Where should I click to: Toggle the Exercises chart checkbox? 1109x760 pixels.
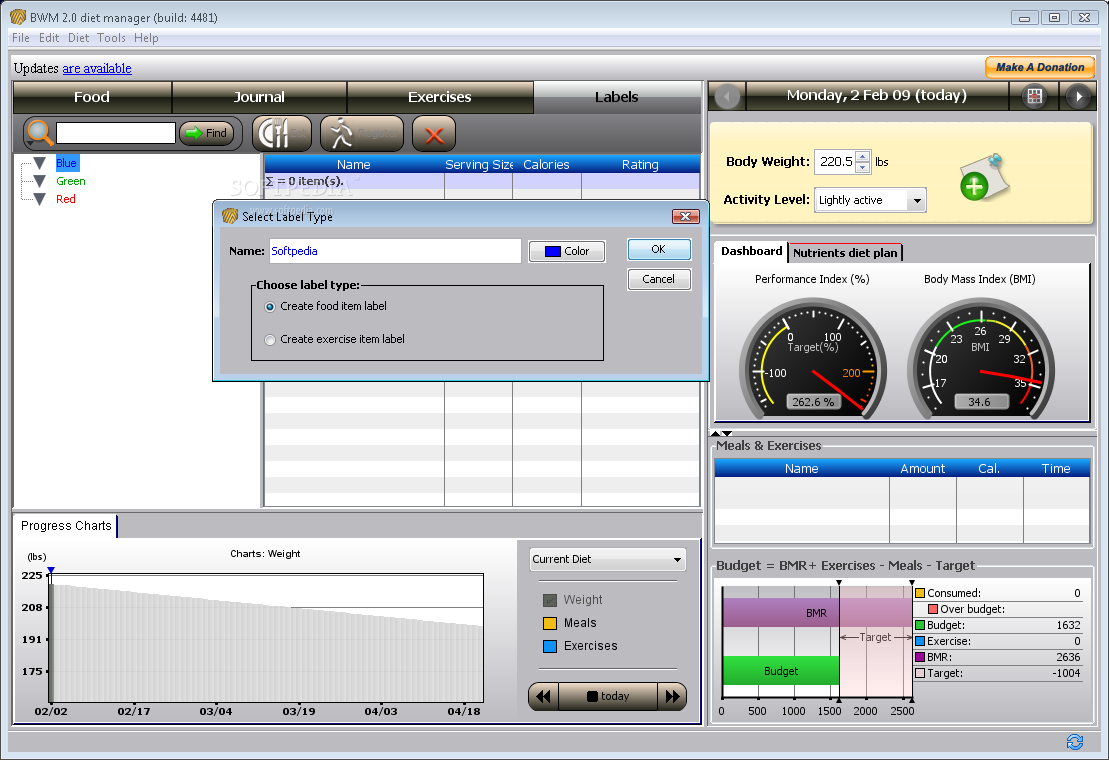[550, 646]
